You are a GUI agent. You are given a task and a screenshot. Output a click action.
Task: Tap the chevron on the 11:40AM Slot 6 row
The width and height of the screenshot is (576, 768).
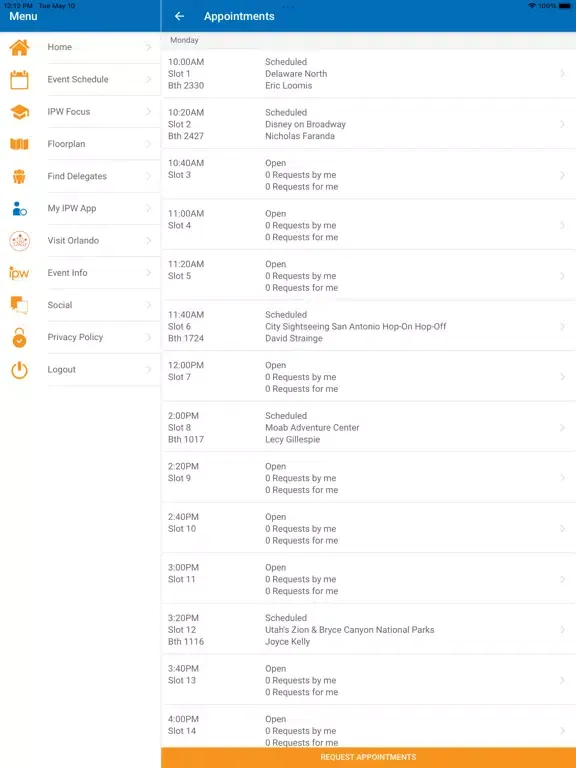562,327
